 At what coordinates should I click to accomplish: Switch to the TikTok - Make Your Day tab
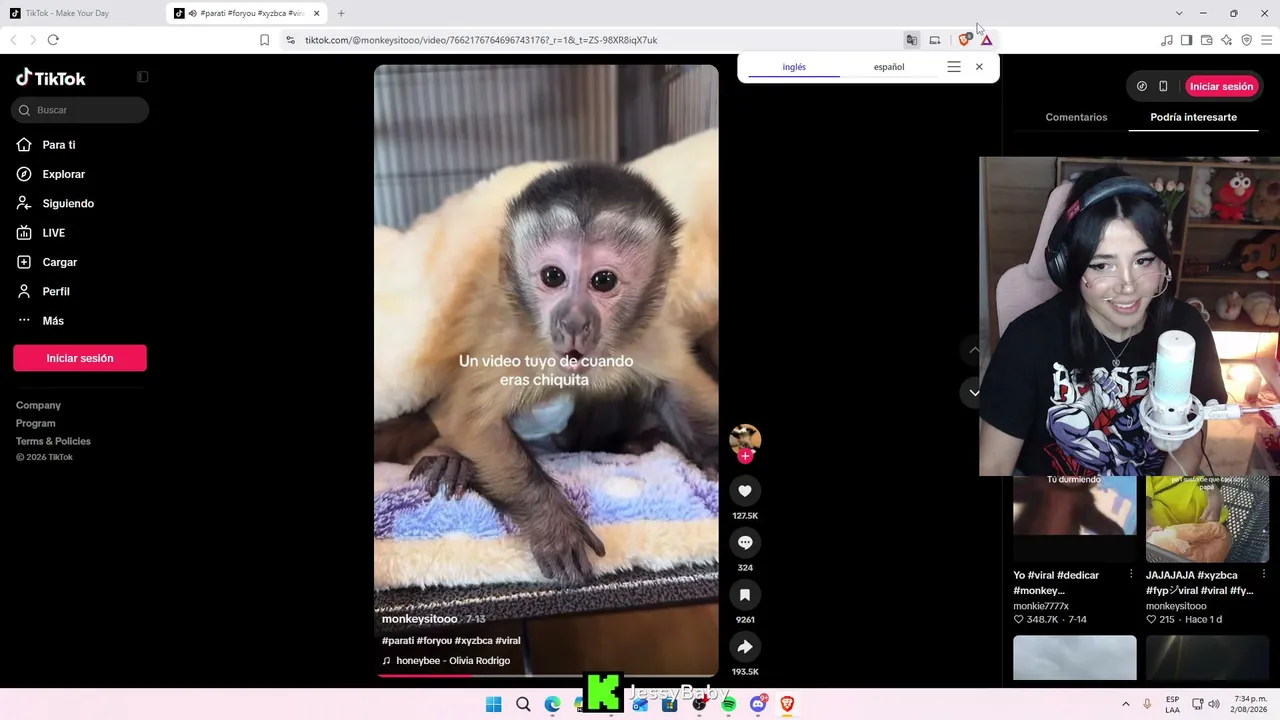(78, 13)
